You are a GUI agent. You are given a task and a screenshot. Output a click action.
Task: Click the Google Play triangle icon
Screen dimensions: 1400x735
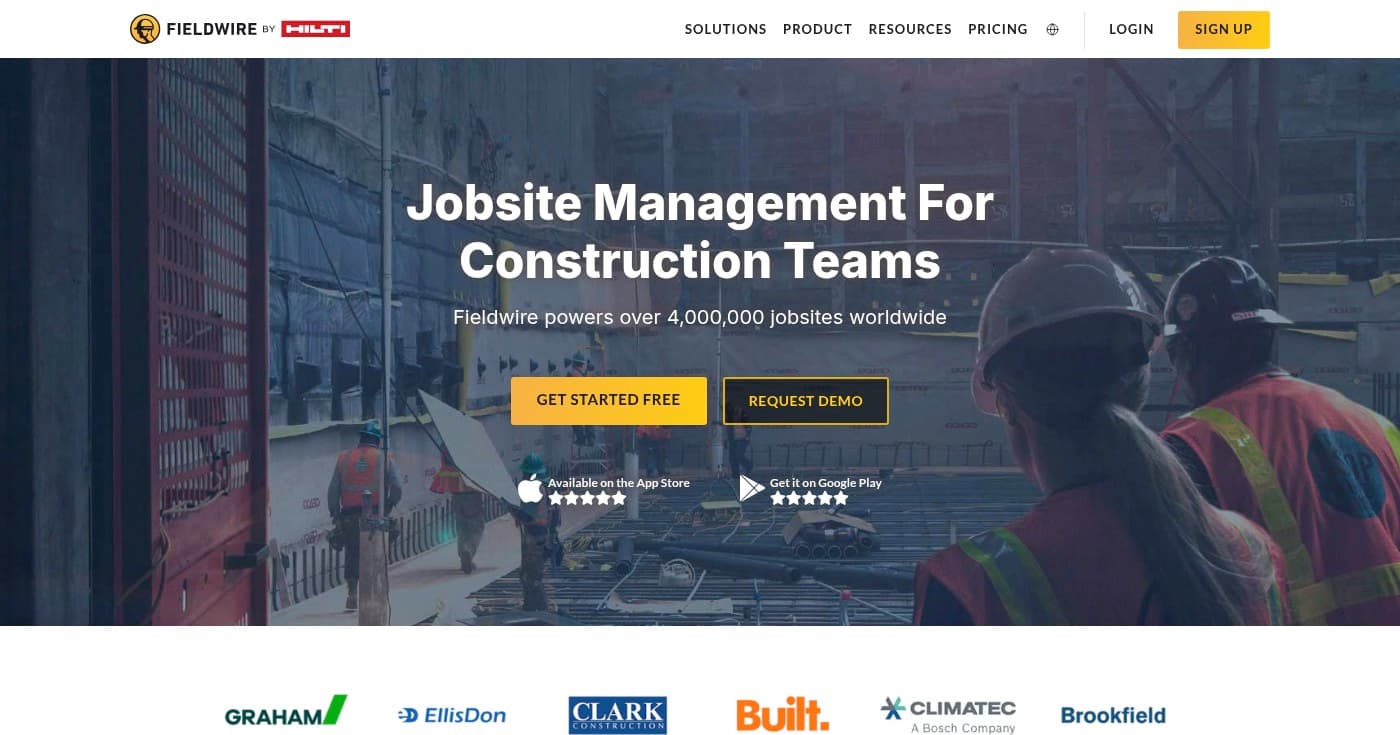751,488
